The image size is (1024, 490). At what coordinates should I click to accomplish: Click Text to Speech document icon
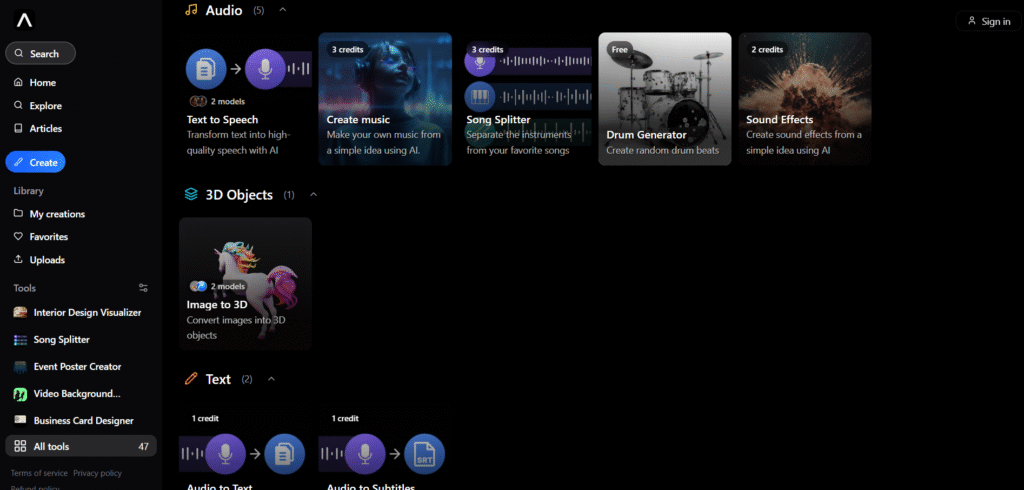[x=206, y=69]
